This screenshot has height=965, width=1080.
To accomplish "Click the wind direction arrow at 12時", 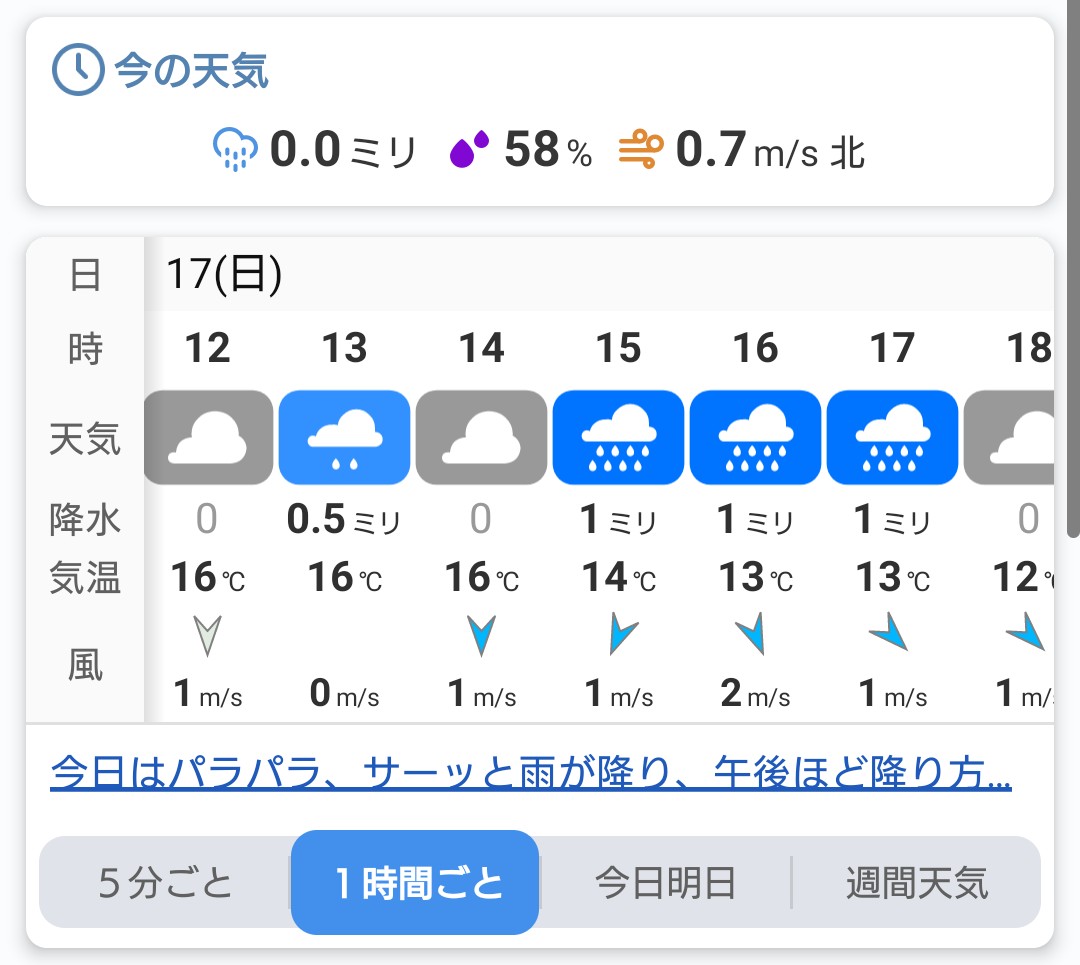I will (x=207, y=635).
